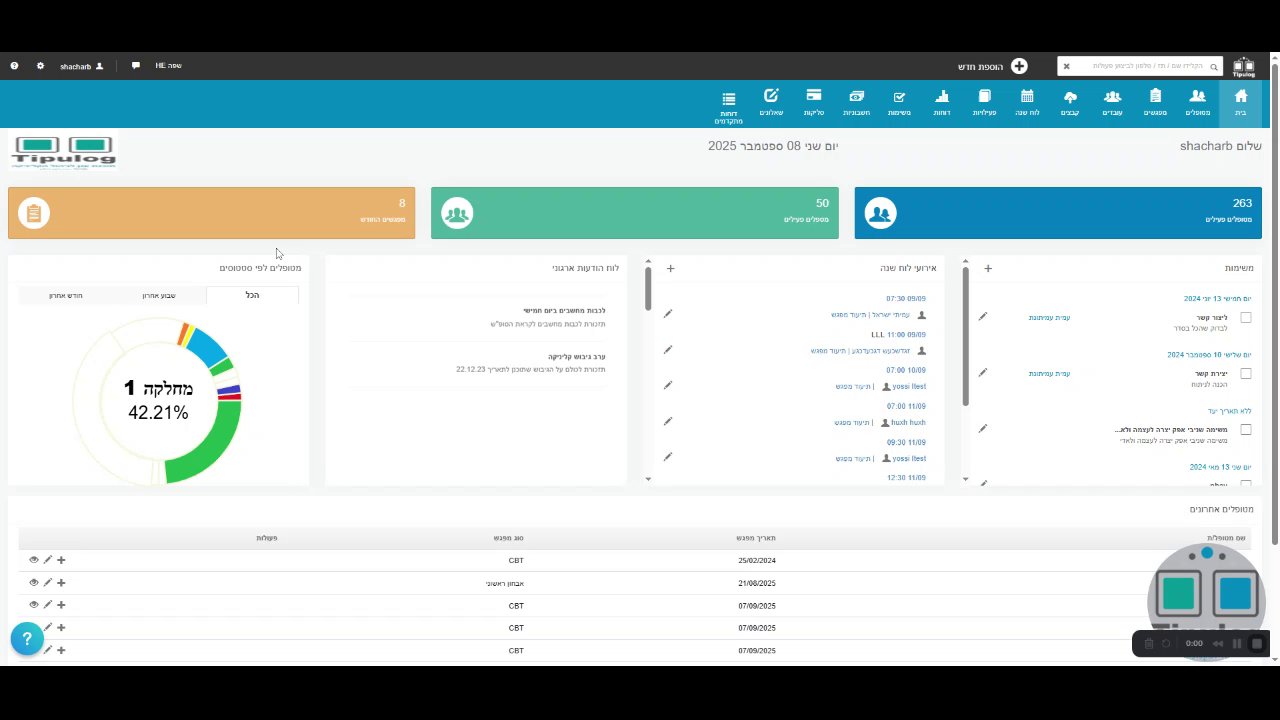Click the settings gear in top bar
1280x720 pixels.
point(41,66)
